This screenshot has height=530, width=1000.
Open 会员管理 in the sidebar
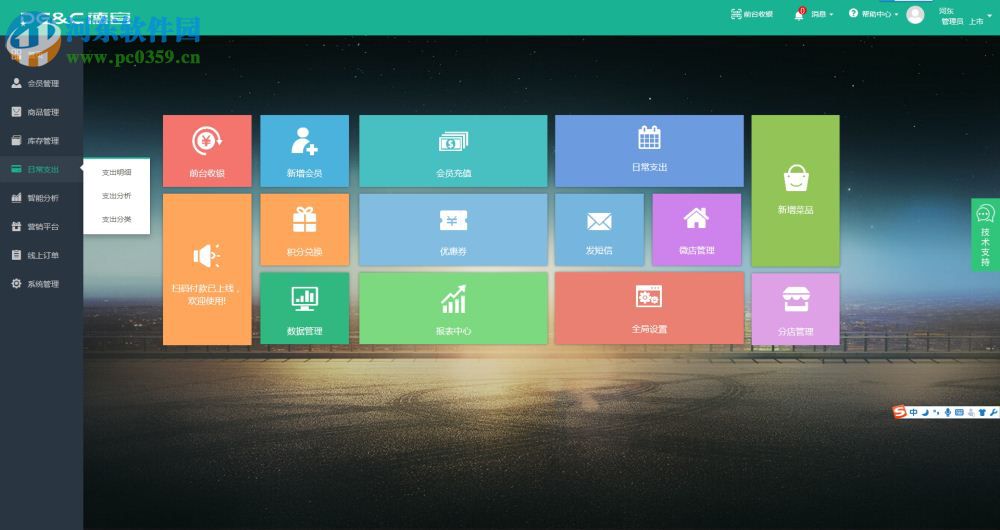(41, 84)
